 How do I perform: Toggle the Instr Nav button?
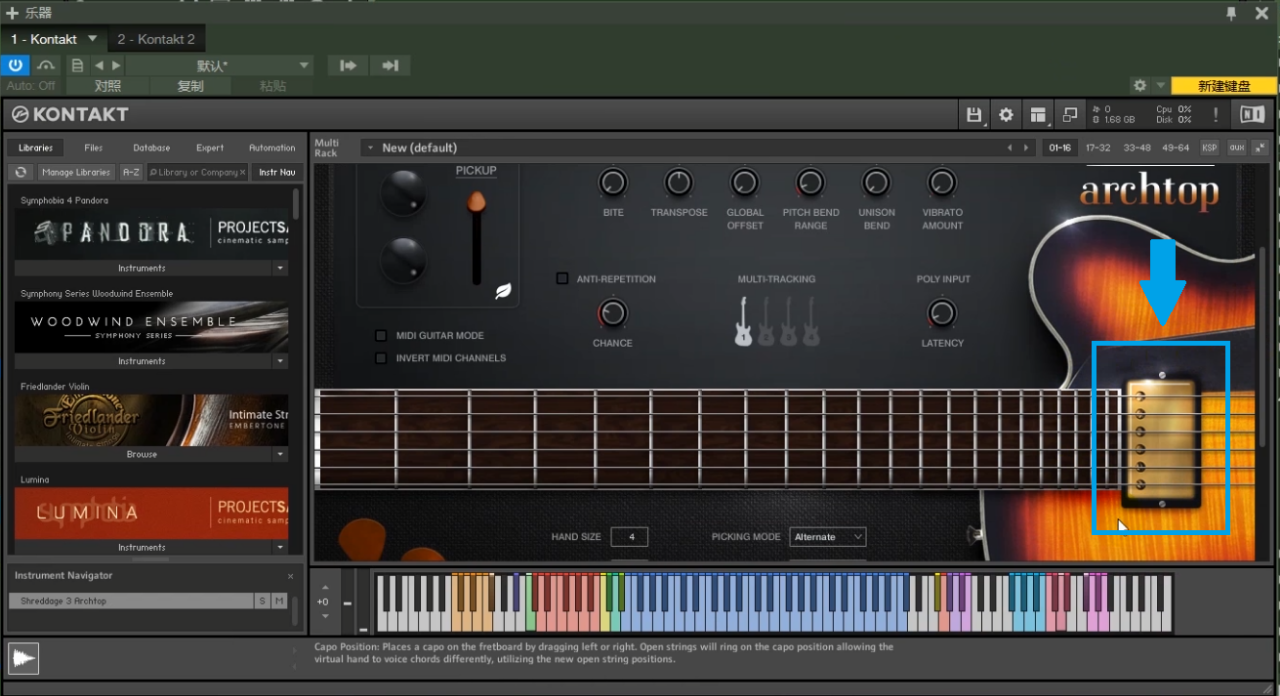tap(277, 172)
